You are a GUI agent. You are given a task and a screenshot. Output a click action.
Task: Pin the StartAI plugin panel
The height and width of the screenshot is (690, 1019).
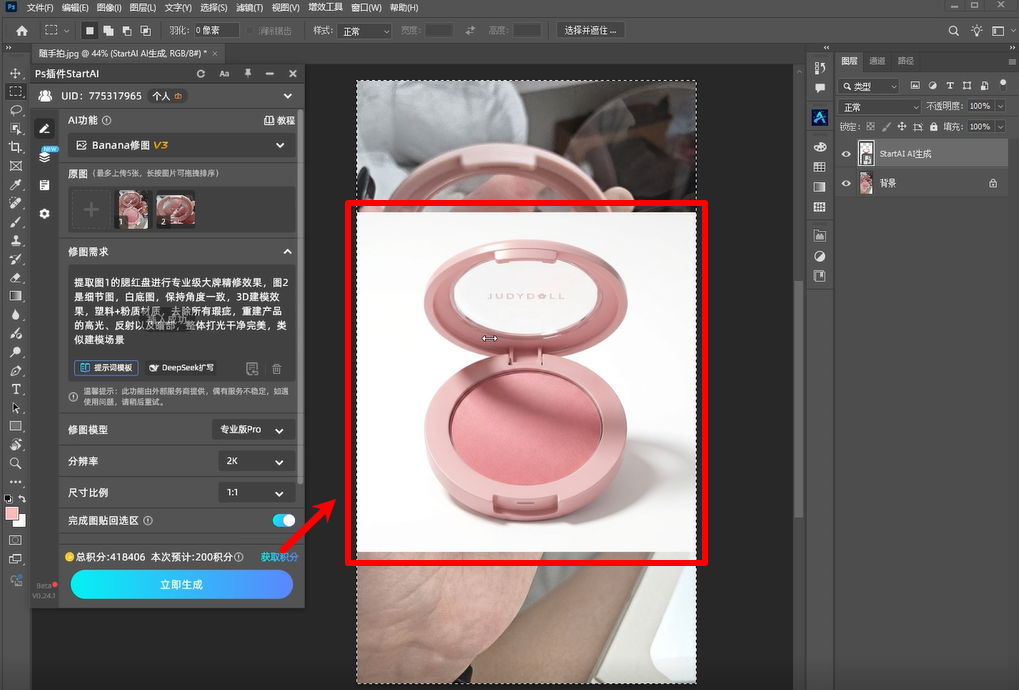pyautogui.click(x=248, y=73)
